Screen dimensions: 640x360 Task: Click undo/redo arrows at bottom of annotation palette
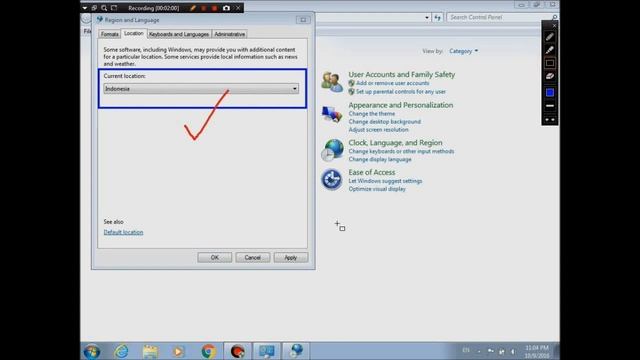550,120
